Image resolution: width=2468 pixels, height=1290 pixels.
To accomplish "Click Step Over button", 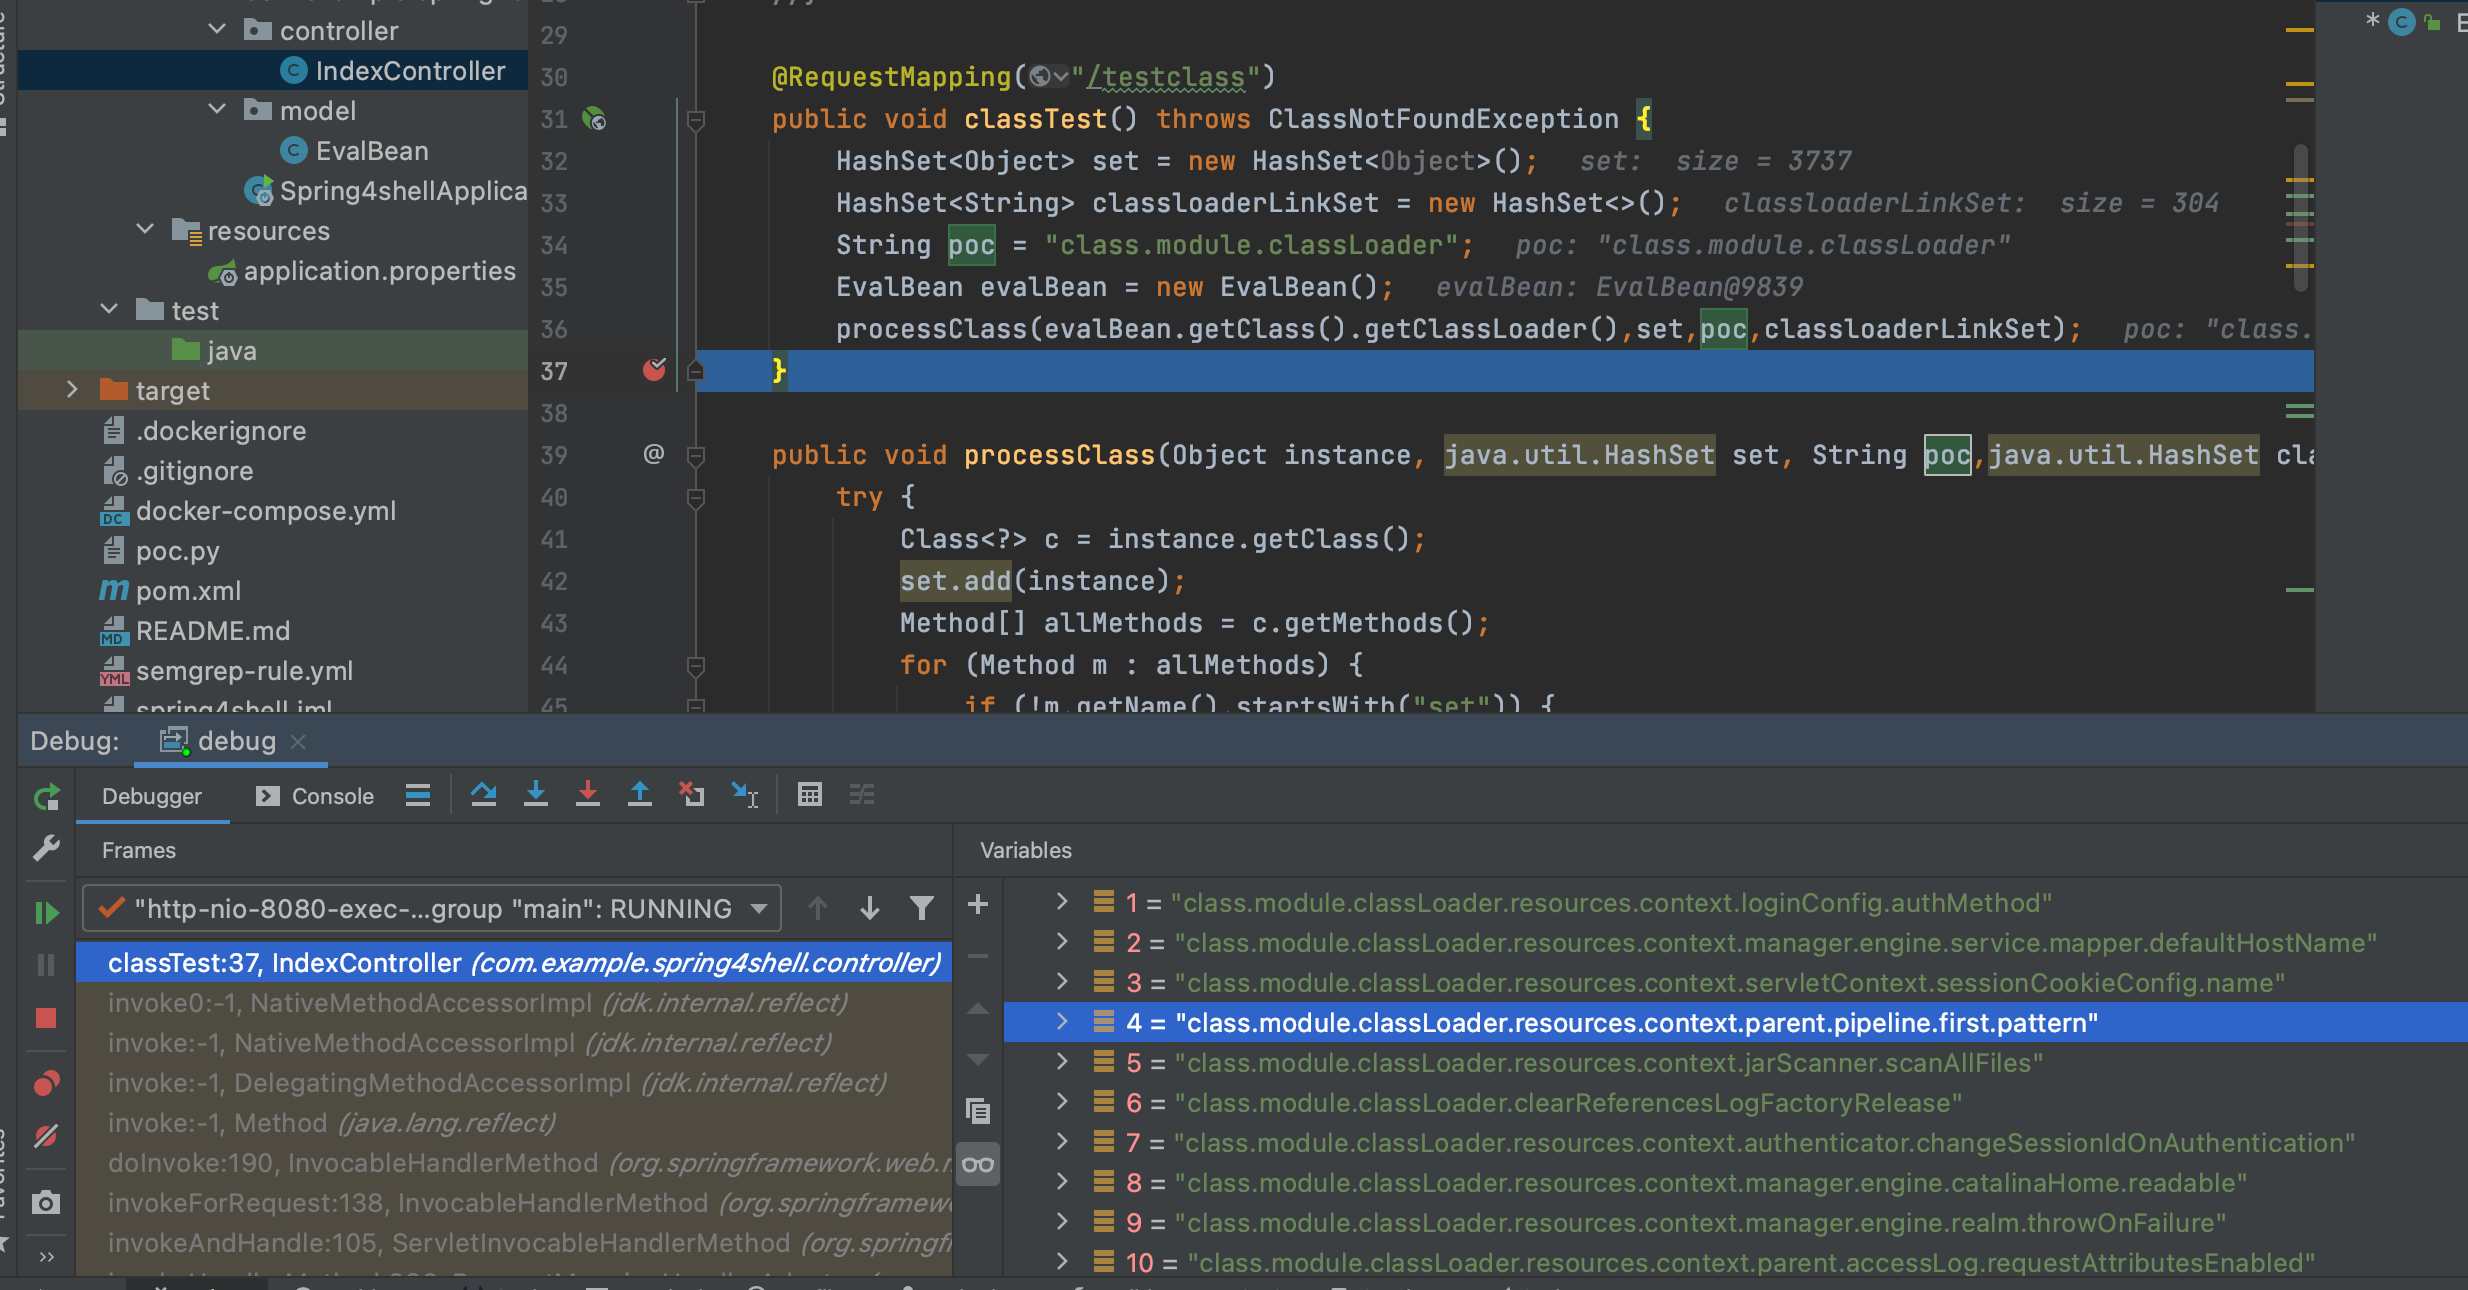I will pos(484,795).
